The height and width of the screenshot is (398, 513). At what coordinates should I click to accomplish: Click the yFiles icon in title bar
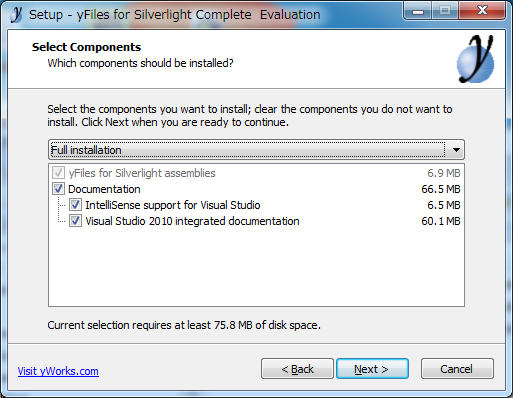pos(16,15)
